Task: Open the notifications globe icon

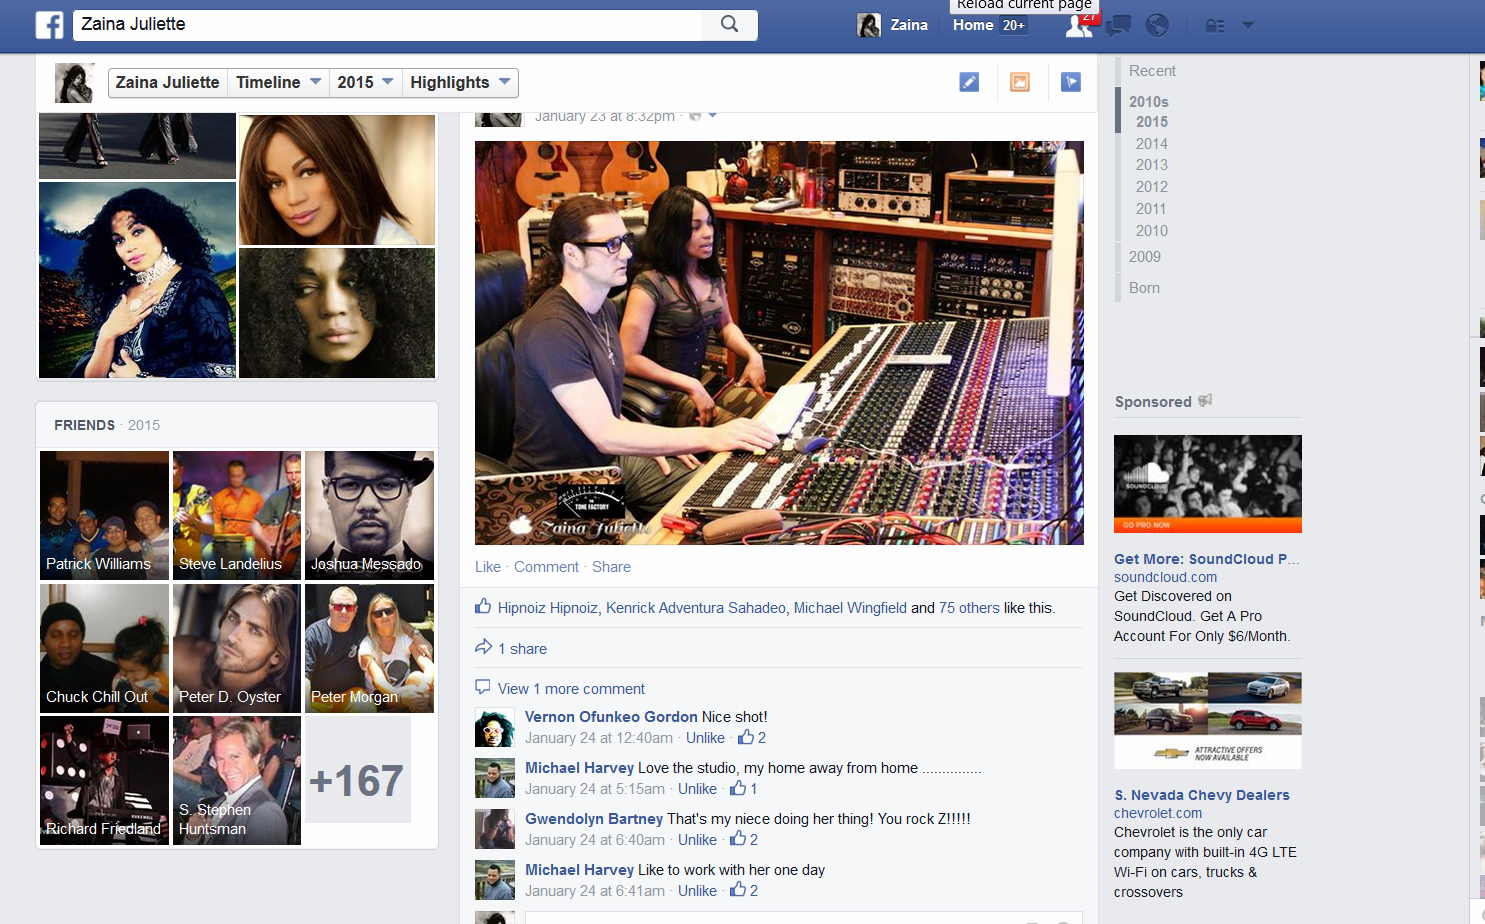Action: tap(1157, 25)
